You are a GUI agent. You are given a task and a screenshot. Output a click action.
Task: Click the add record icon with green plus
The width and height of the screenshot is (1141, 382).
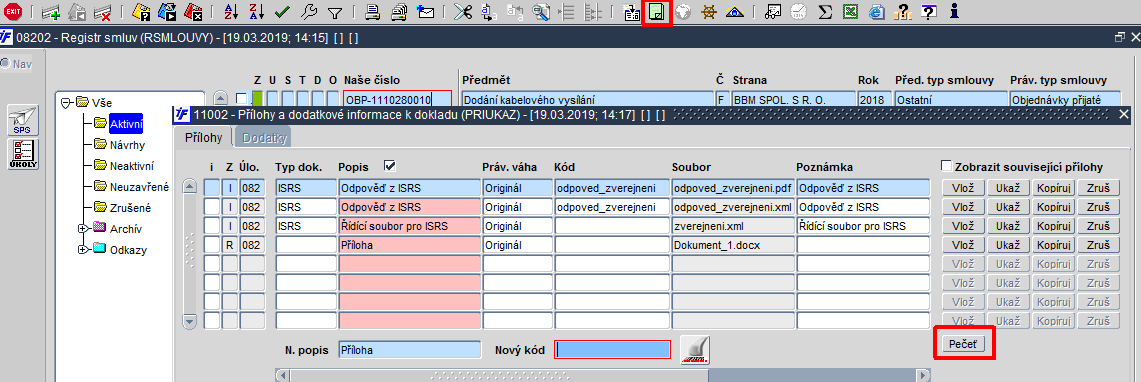tap(50, 12)
